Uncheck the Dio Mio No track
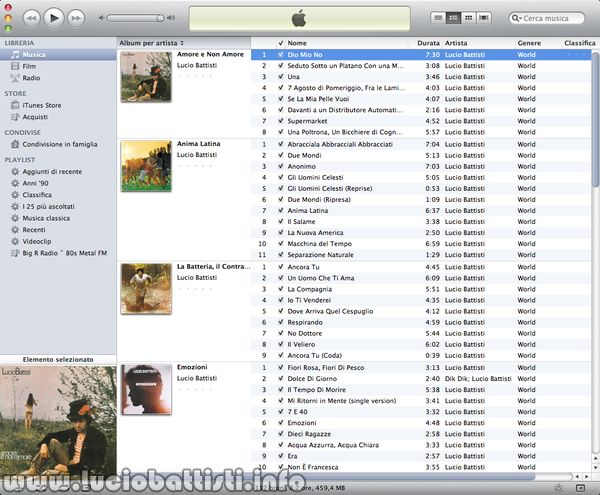This screenshot has height=495, width=600. tap(281, 55)
